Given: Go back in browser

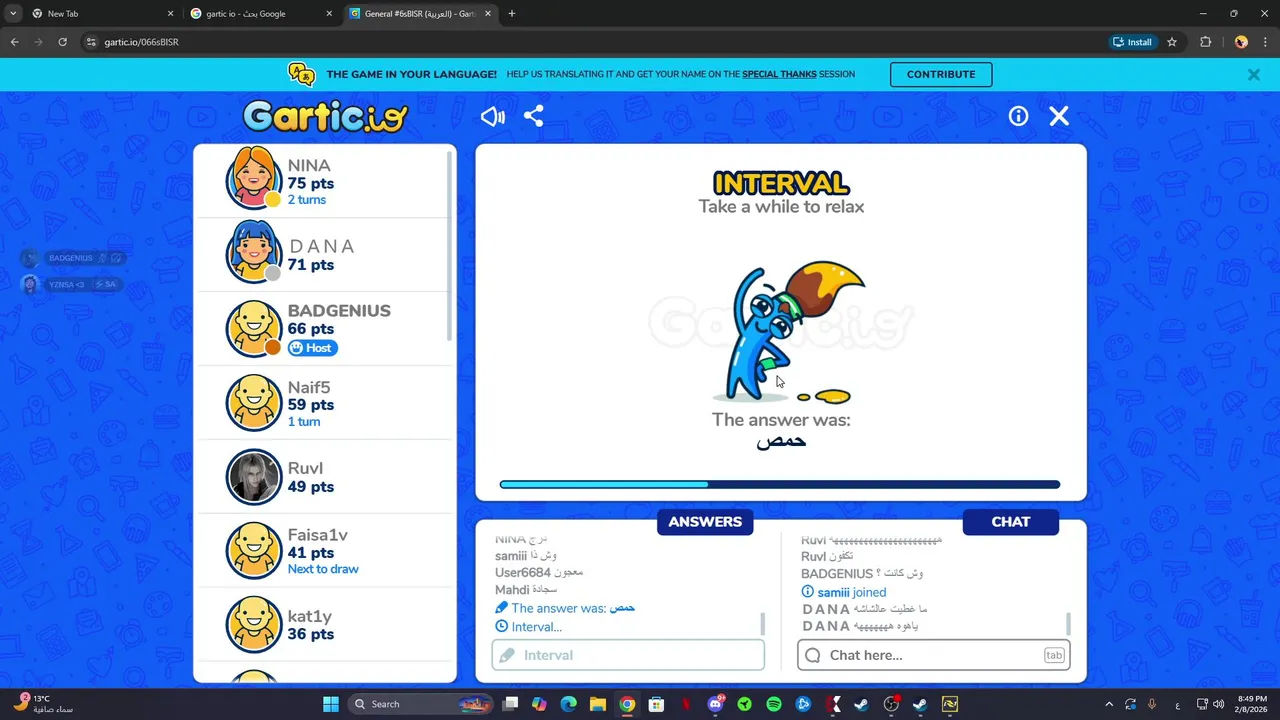Looking at the screenshot, I should [x=14, y=42].
